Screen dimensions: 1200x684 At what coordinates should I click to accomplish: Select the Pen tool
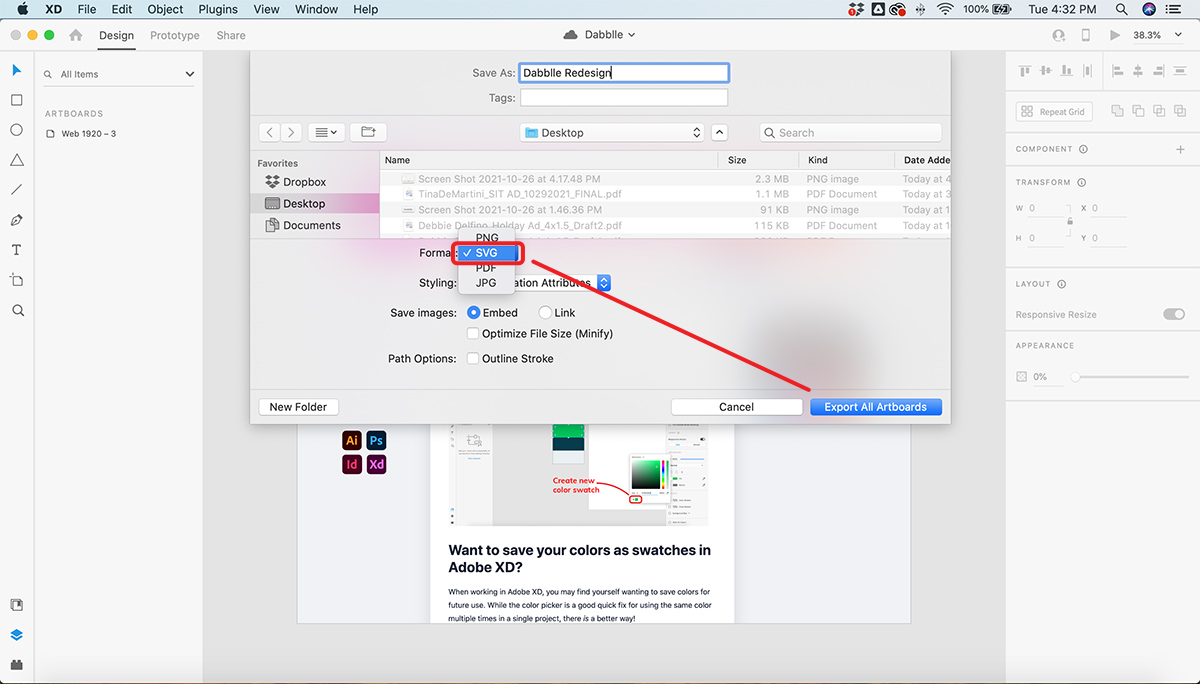coord(17,220)
